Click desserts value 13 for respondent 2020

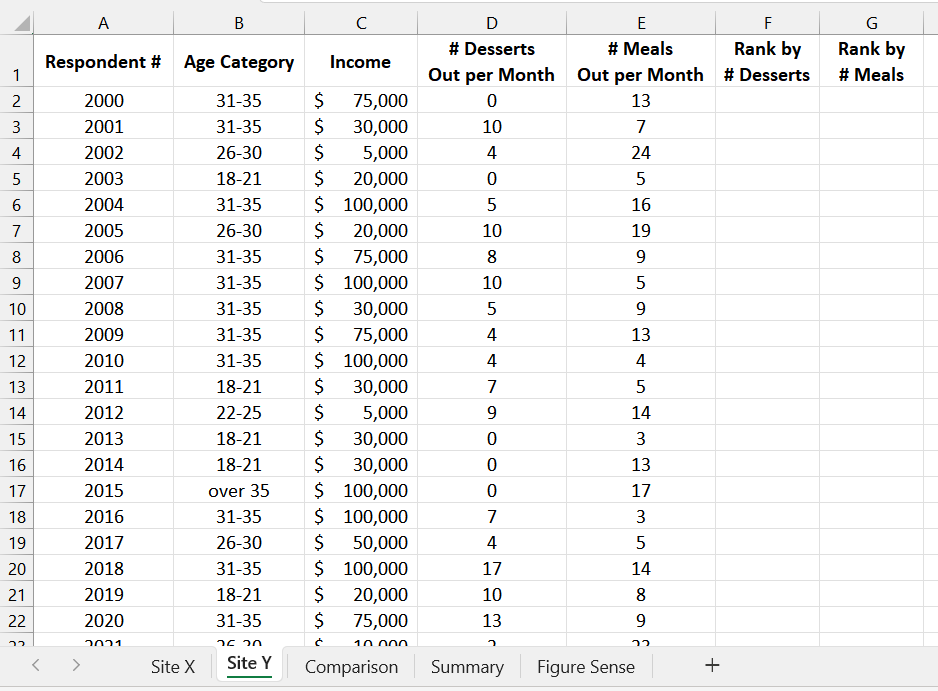click(x=492, y=620)
